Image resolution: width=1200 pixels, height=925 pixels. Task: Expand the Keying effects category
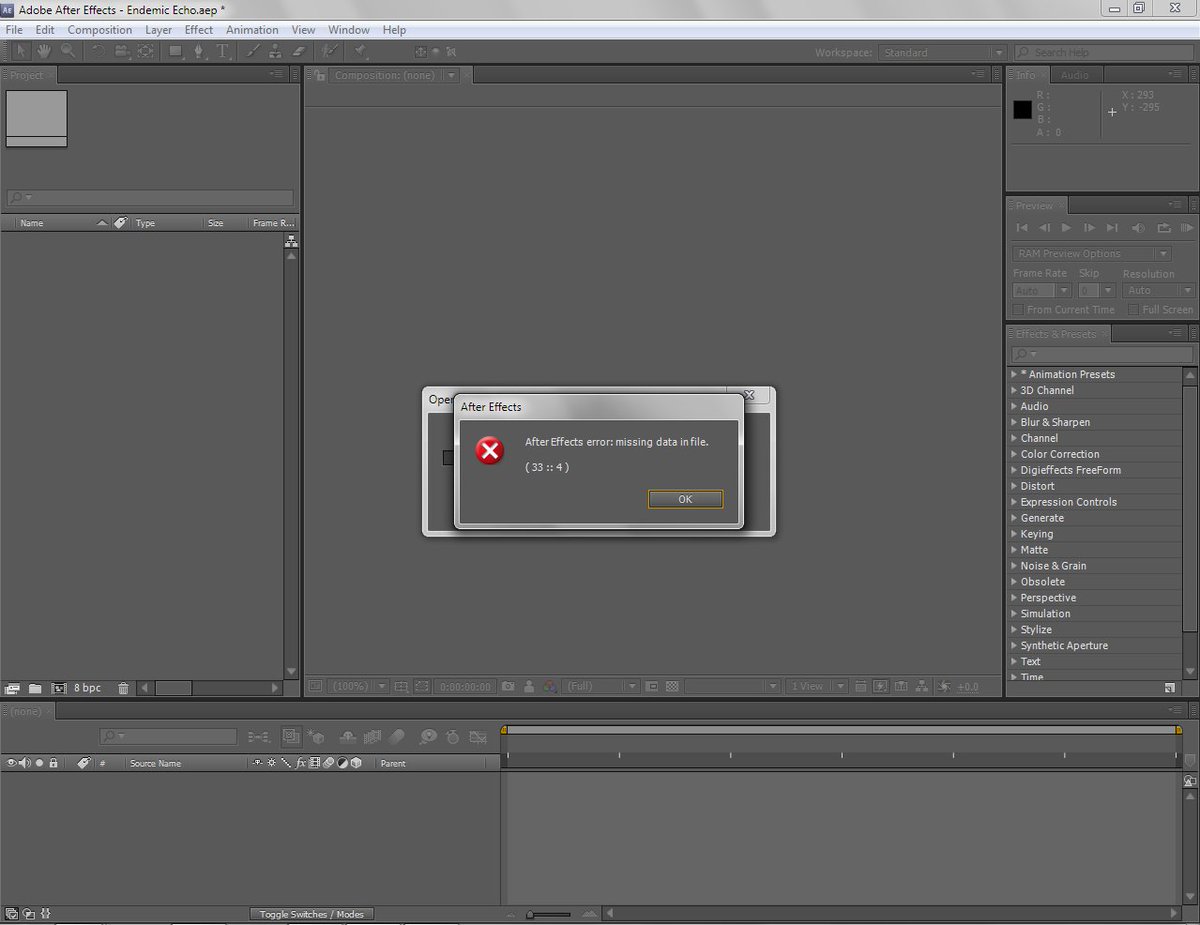pos(1016,533)
